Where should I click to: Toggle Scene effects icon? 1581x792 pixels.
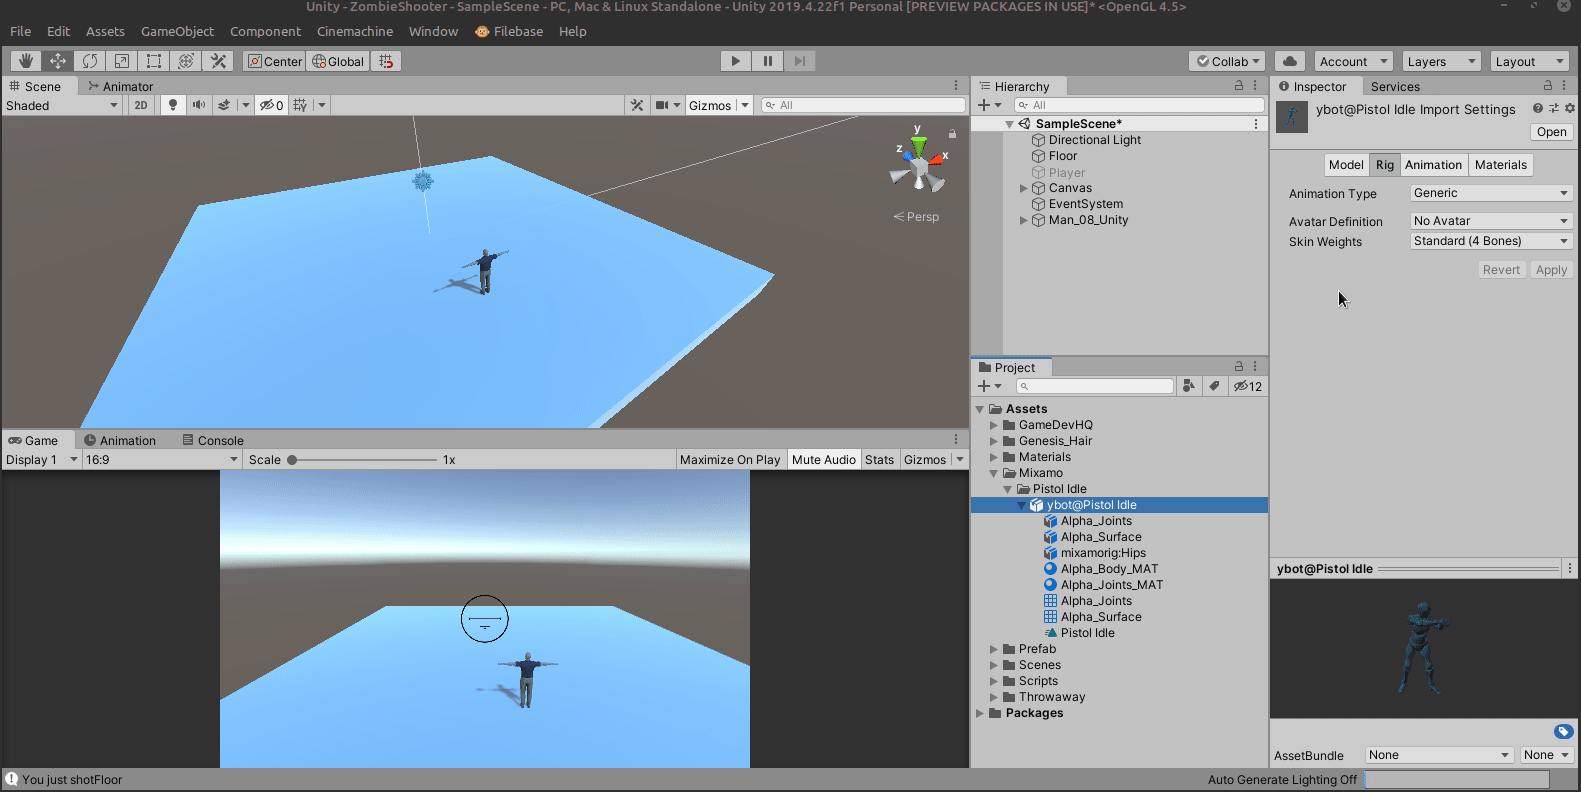click(225, 105)
